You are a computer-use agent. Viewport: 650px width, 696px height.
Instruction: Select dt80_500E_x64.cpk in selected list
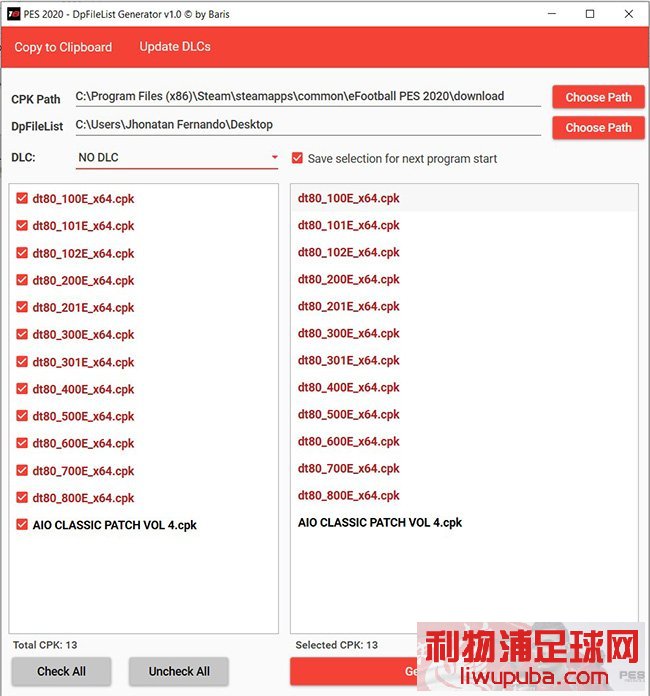[464, 415]
